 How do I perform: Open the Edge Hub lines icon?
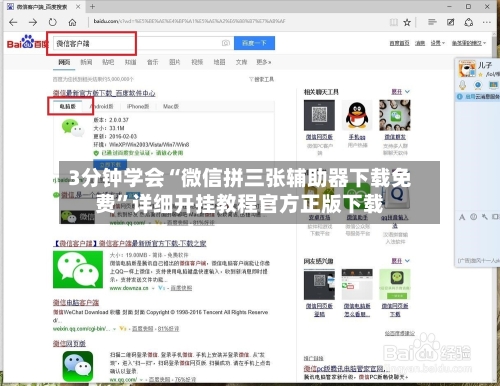432,22
